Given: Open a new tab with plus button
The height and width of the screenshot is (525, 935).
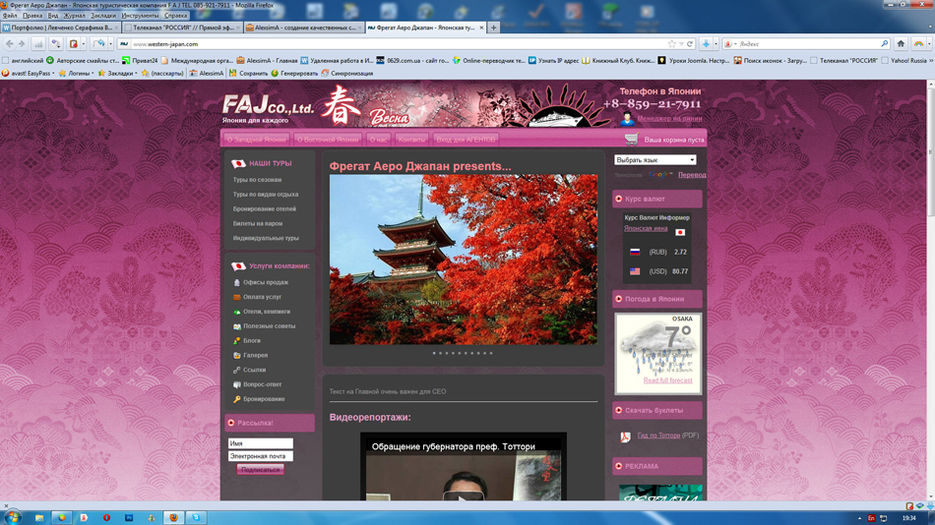Looking at the screenshot, I should 493,27.
